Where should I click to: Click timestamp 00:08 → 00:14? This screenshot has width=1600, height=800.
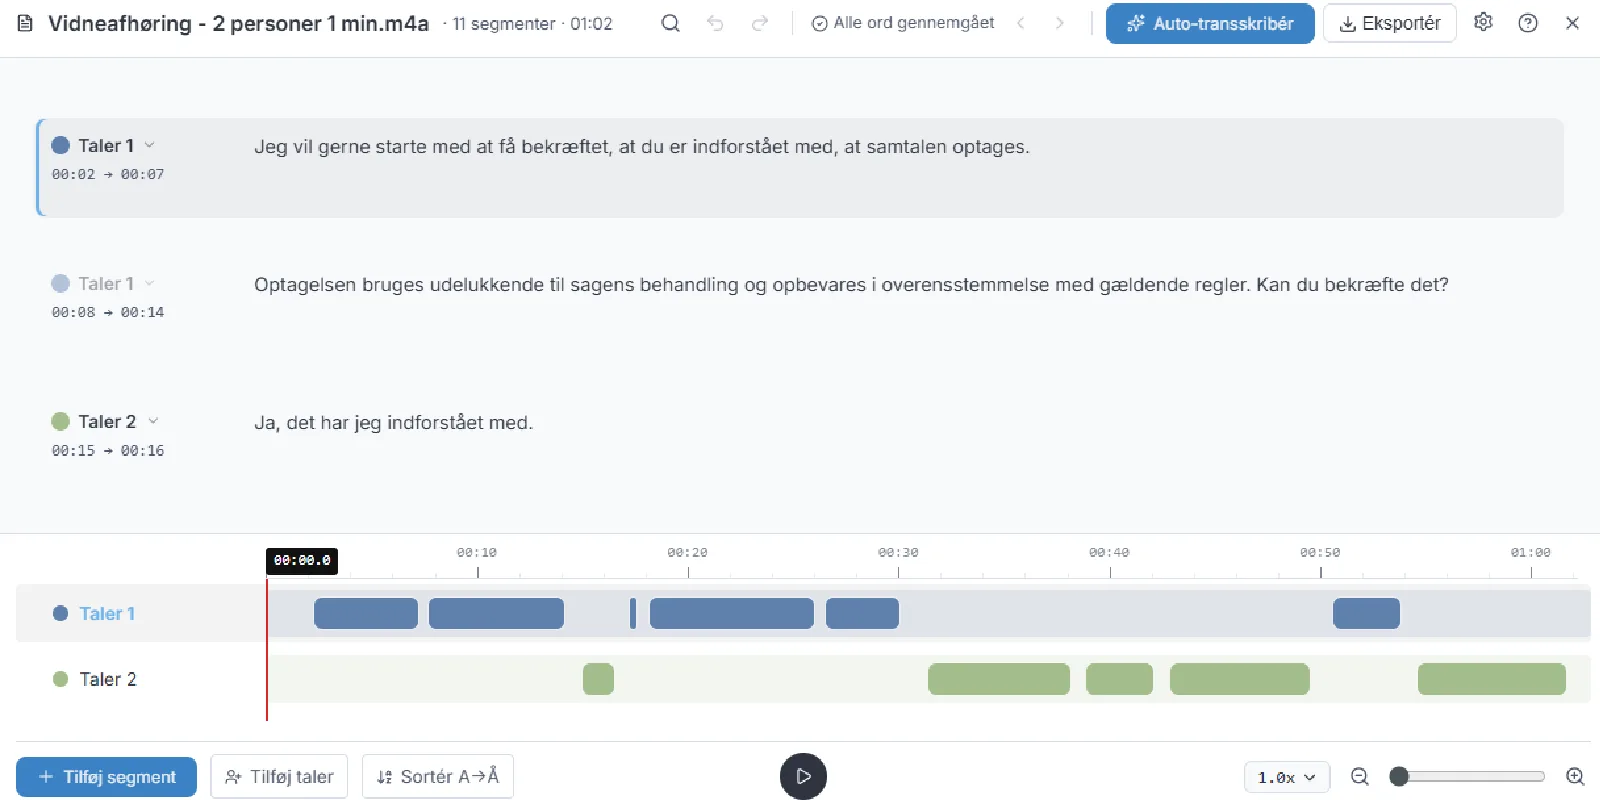click(x=108, y=312)
